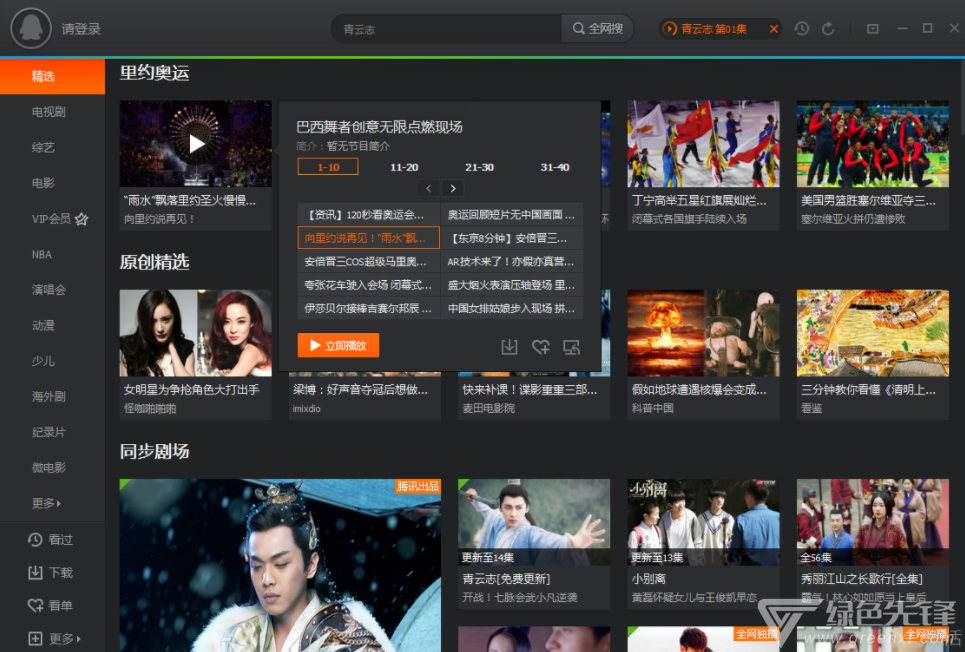Select the 21-30 episode range tab
This screenshot has height=652, width=965.
[x=479, y=167]
